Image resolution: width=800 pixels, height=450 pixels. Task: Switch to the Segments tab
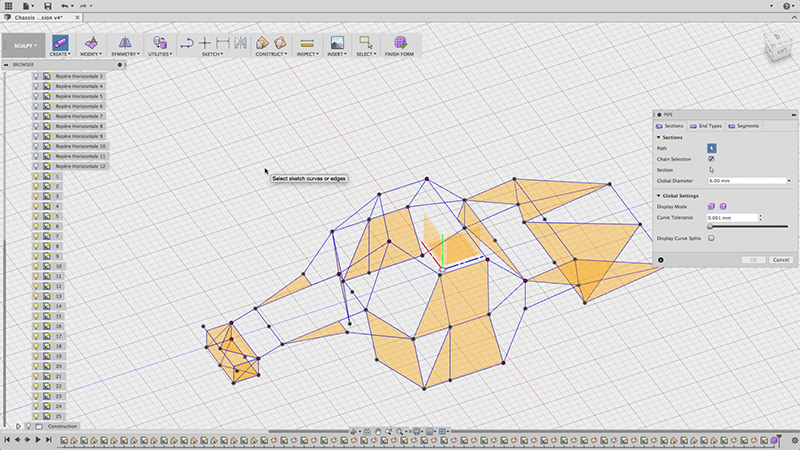click(x=745, y=126)
